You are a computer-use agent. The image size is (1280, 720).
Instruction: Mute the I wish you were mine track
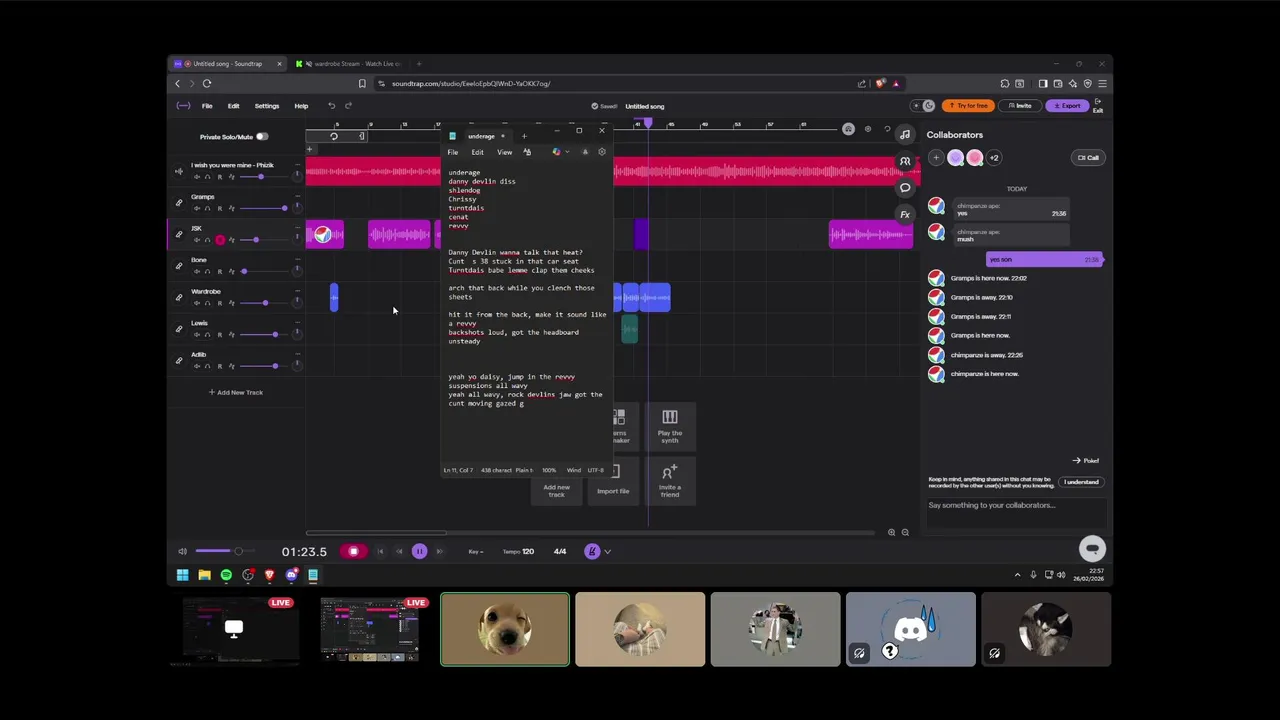(x=196, y=177)
